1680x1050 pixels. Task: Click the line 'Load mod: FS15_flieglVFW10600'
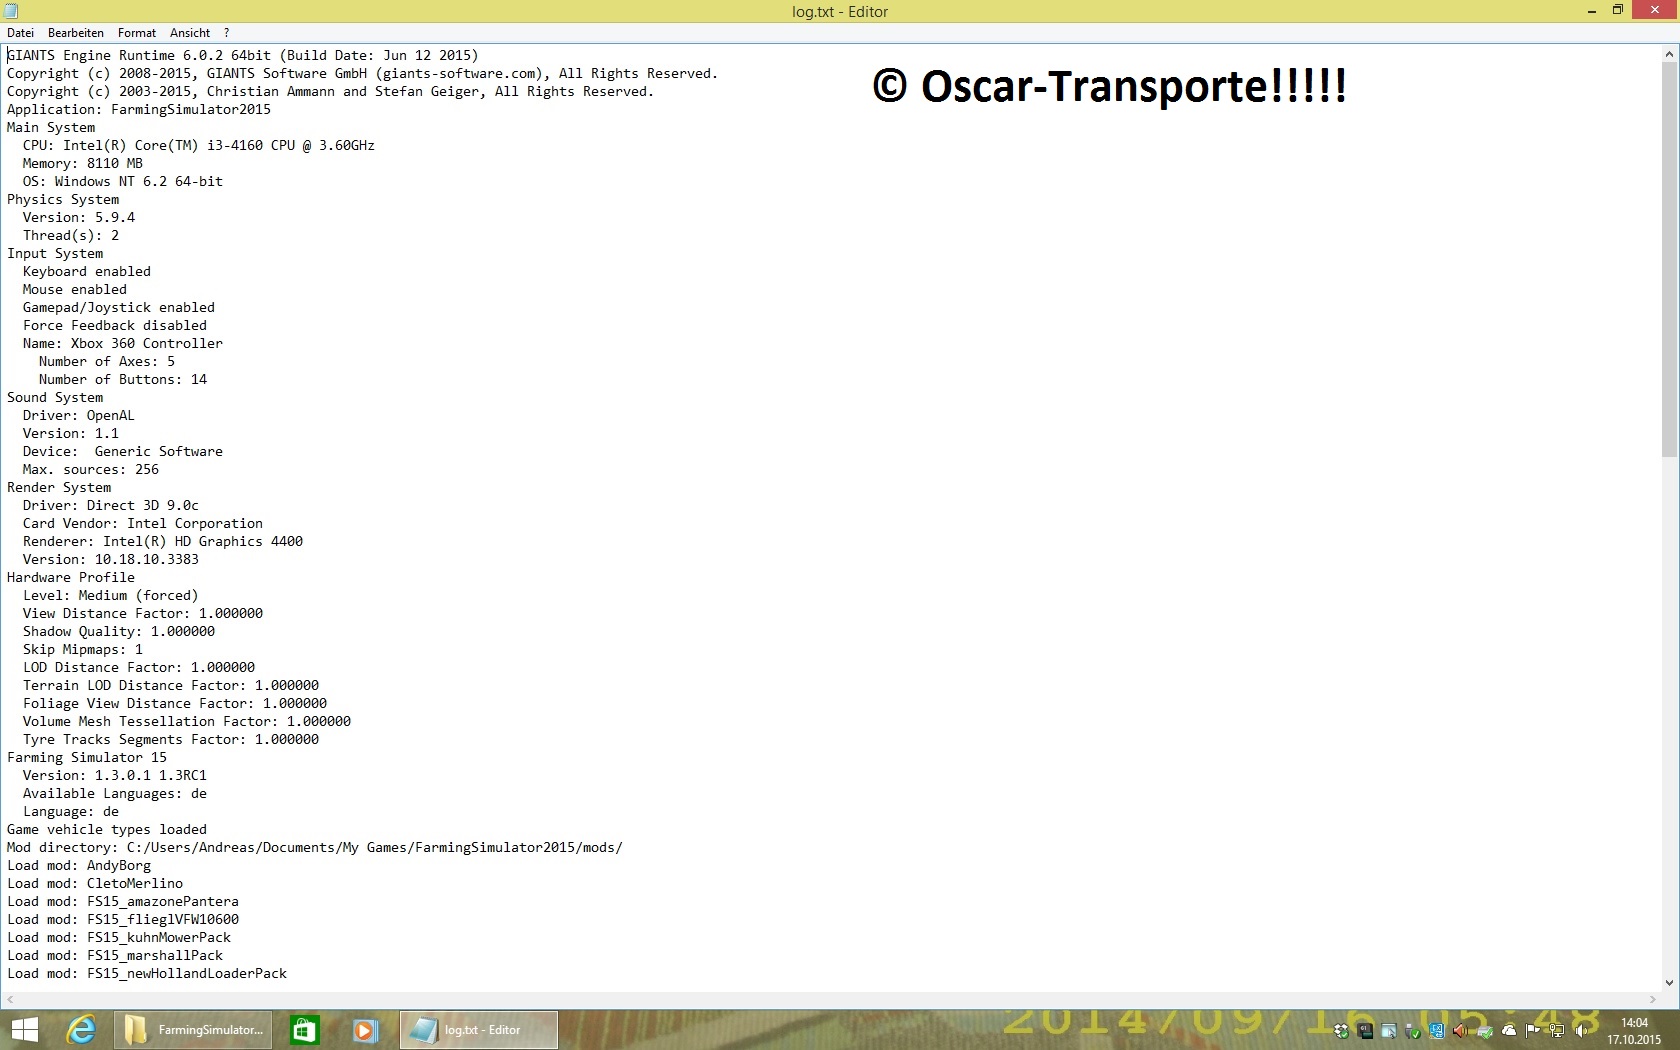click(x=123, y=920)
